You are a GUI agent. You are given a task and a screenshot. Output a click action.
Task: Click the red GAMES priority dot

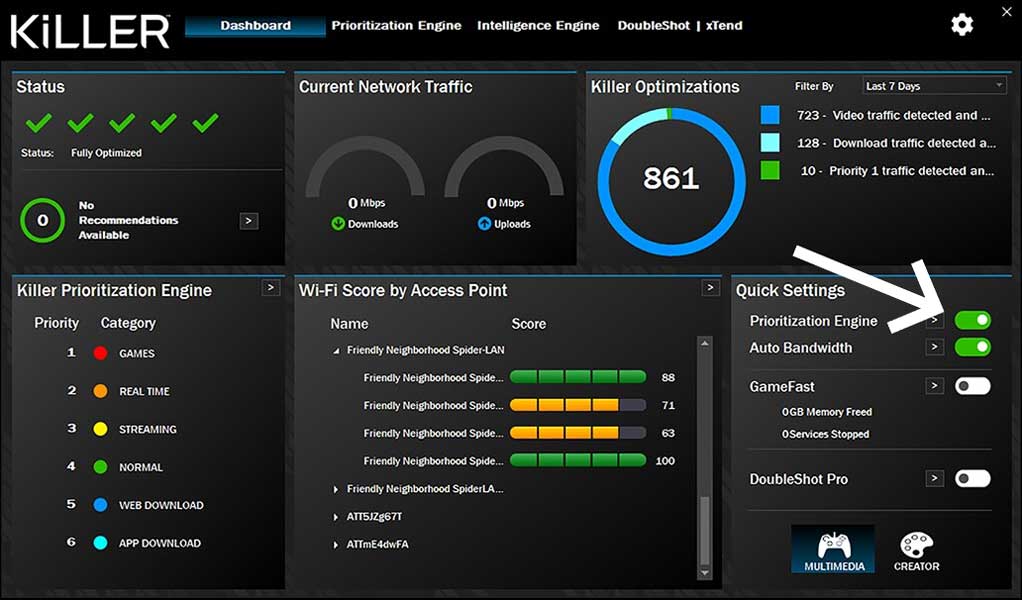pyautogui.click(x=100, y=353)
